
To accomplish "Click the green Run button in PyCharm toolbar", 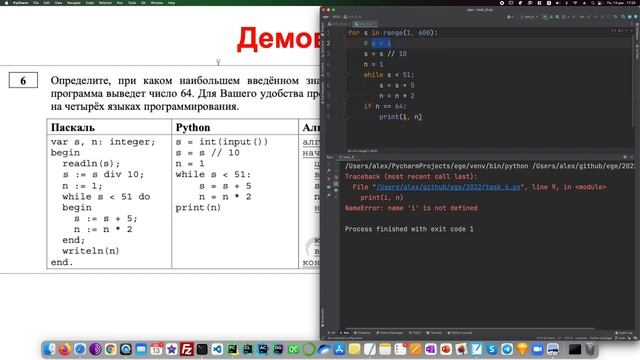I will click(x=546, y=17).
